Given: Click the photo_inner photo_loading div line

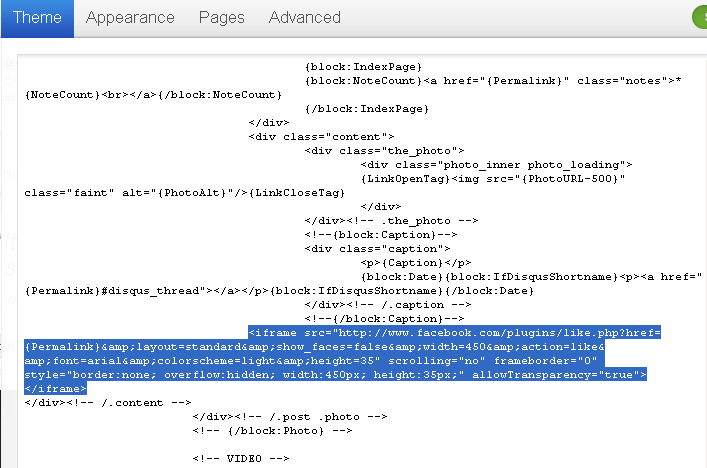Looking at the screenshot, I should click(496, 164).
